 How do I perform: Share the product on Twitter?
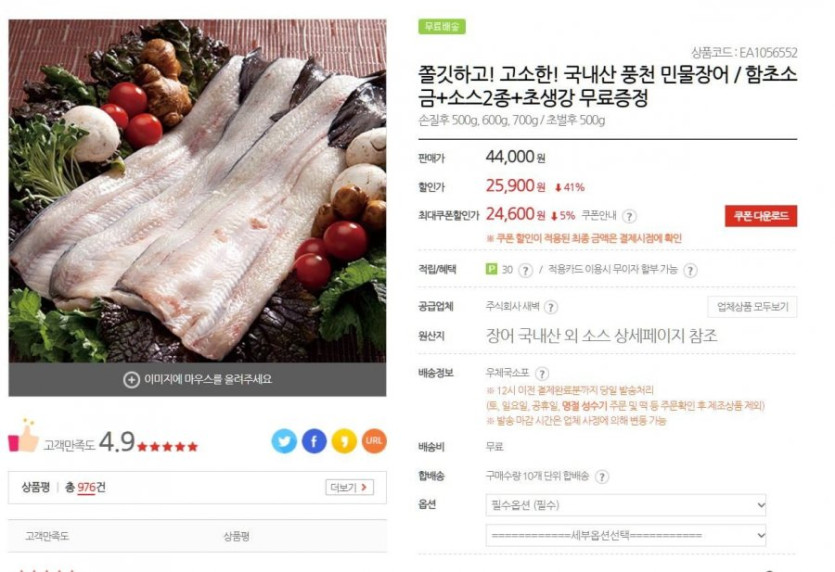tap(284, 441)
